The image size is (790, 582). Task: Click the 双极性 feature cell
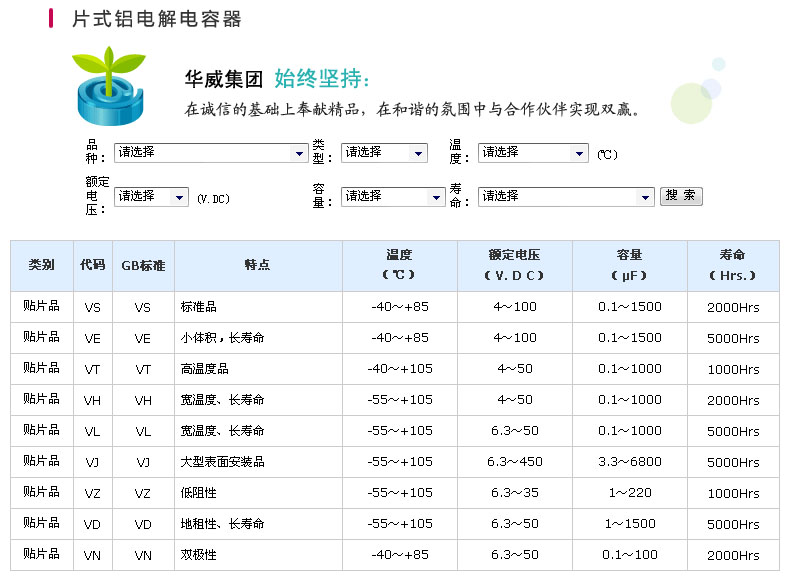258,555
